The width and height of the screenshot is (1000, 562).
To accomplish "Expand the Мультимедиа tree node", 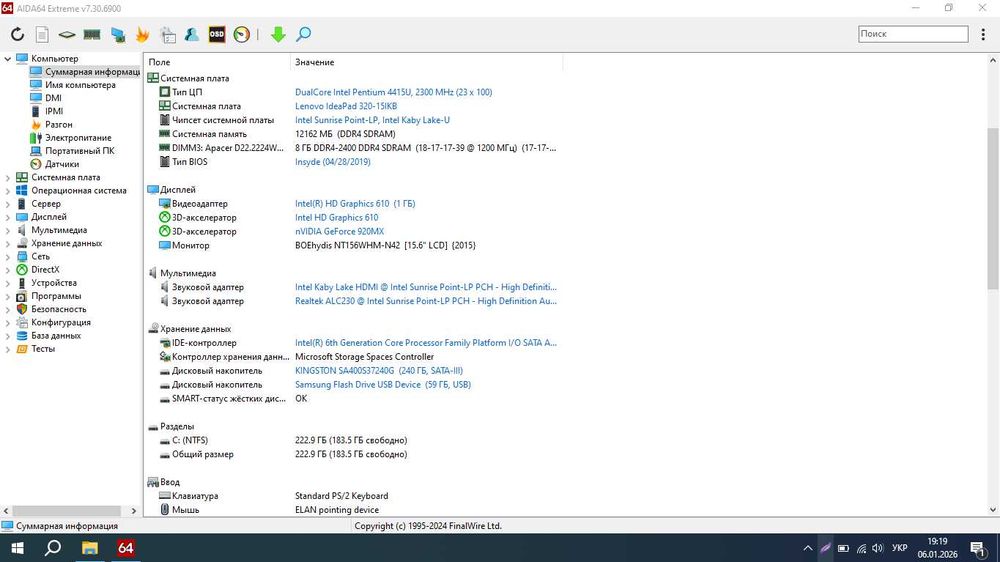I will click(x=8, y=230).
